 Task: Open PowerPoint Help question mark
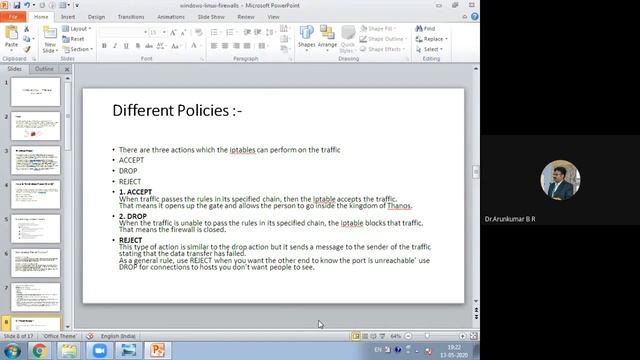474,17
